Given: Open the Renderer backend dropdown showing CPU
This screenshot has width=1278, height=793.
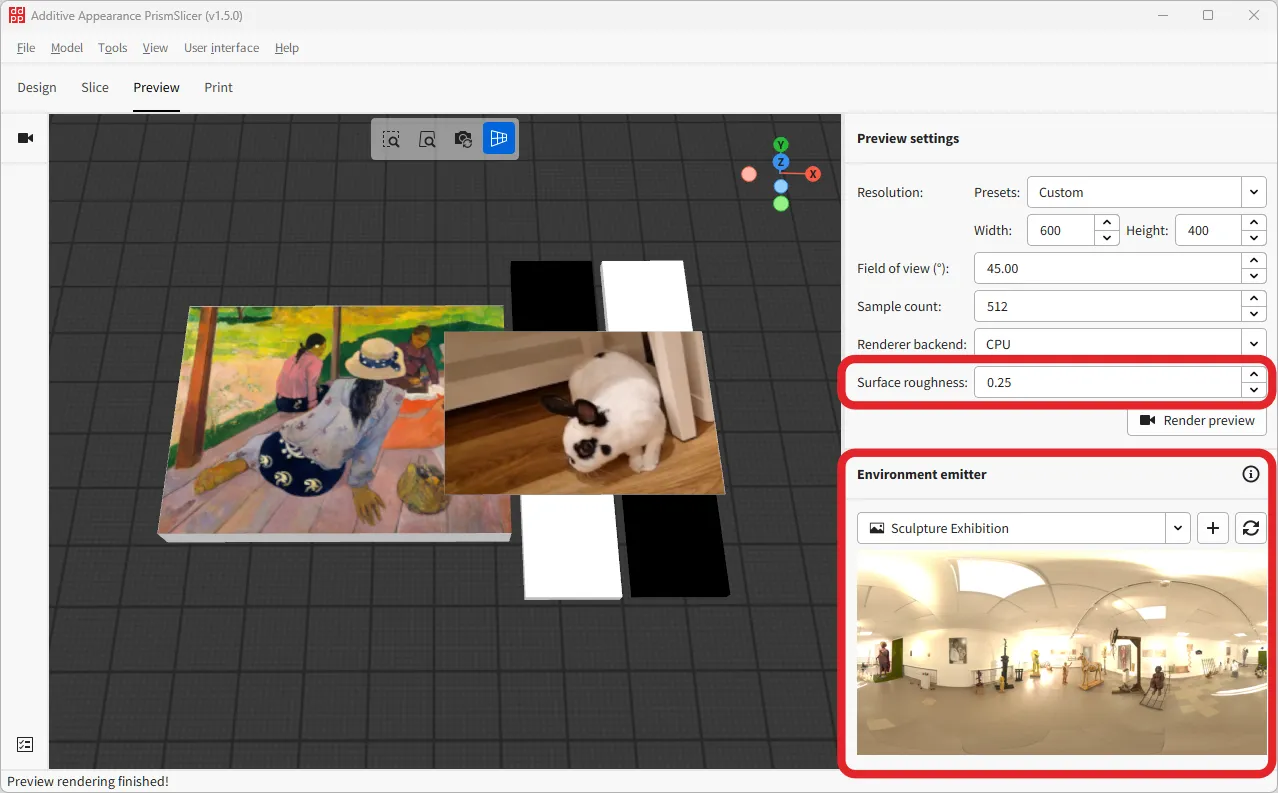Looking at the screenshot, I should [1119, 343].
